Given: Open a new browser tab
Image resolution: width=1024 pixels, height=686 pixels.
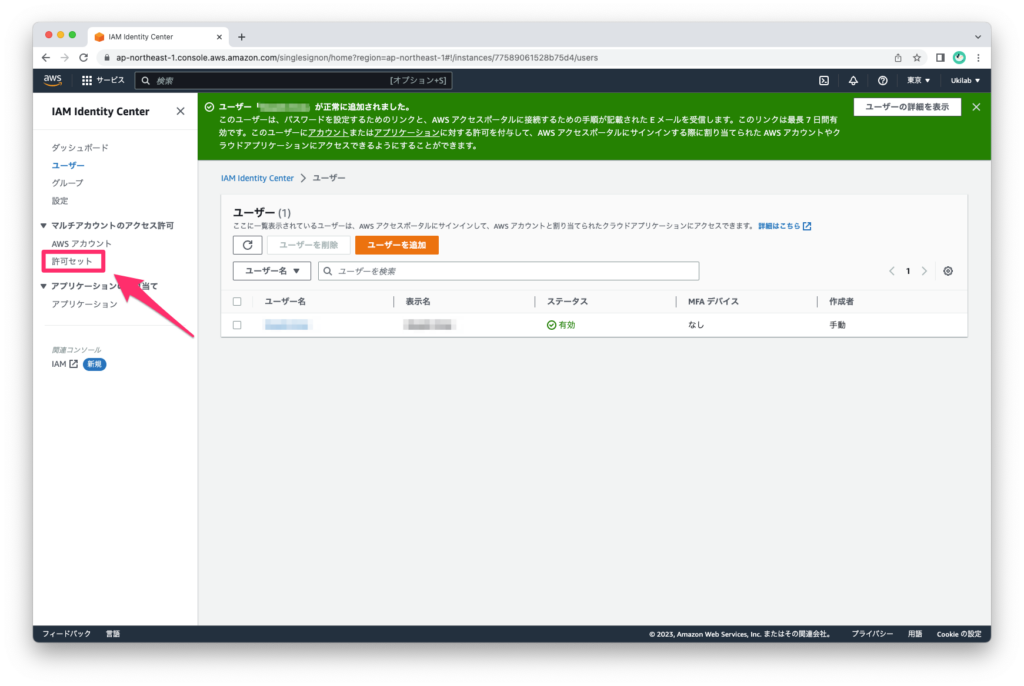Looking at the screenshot, I should 242,37.
